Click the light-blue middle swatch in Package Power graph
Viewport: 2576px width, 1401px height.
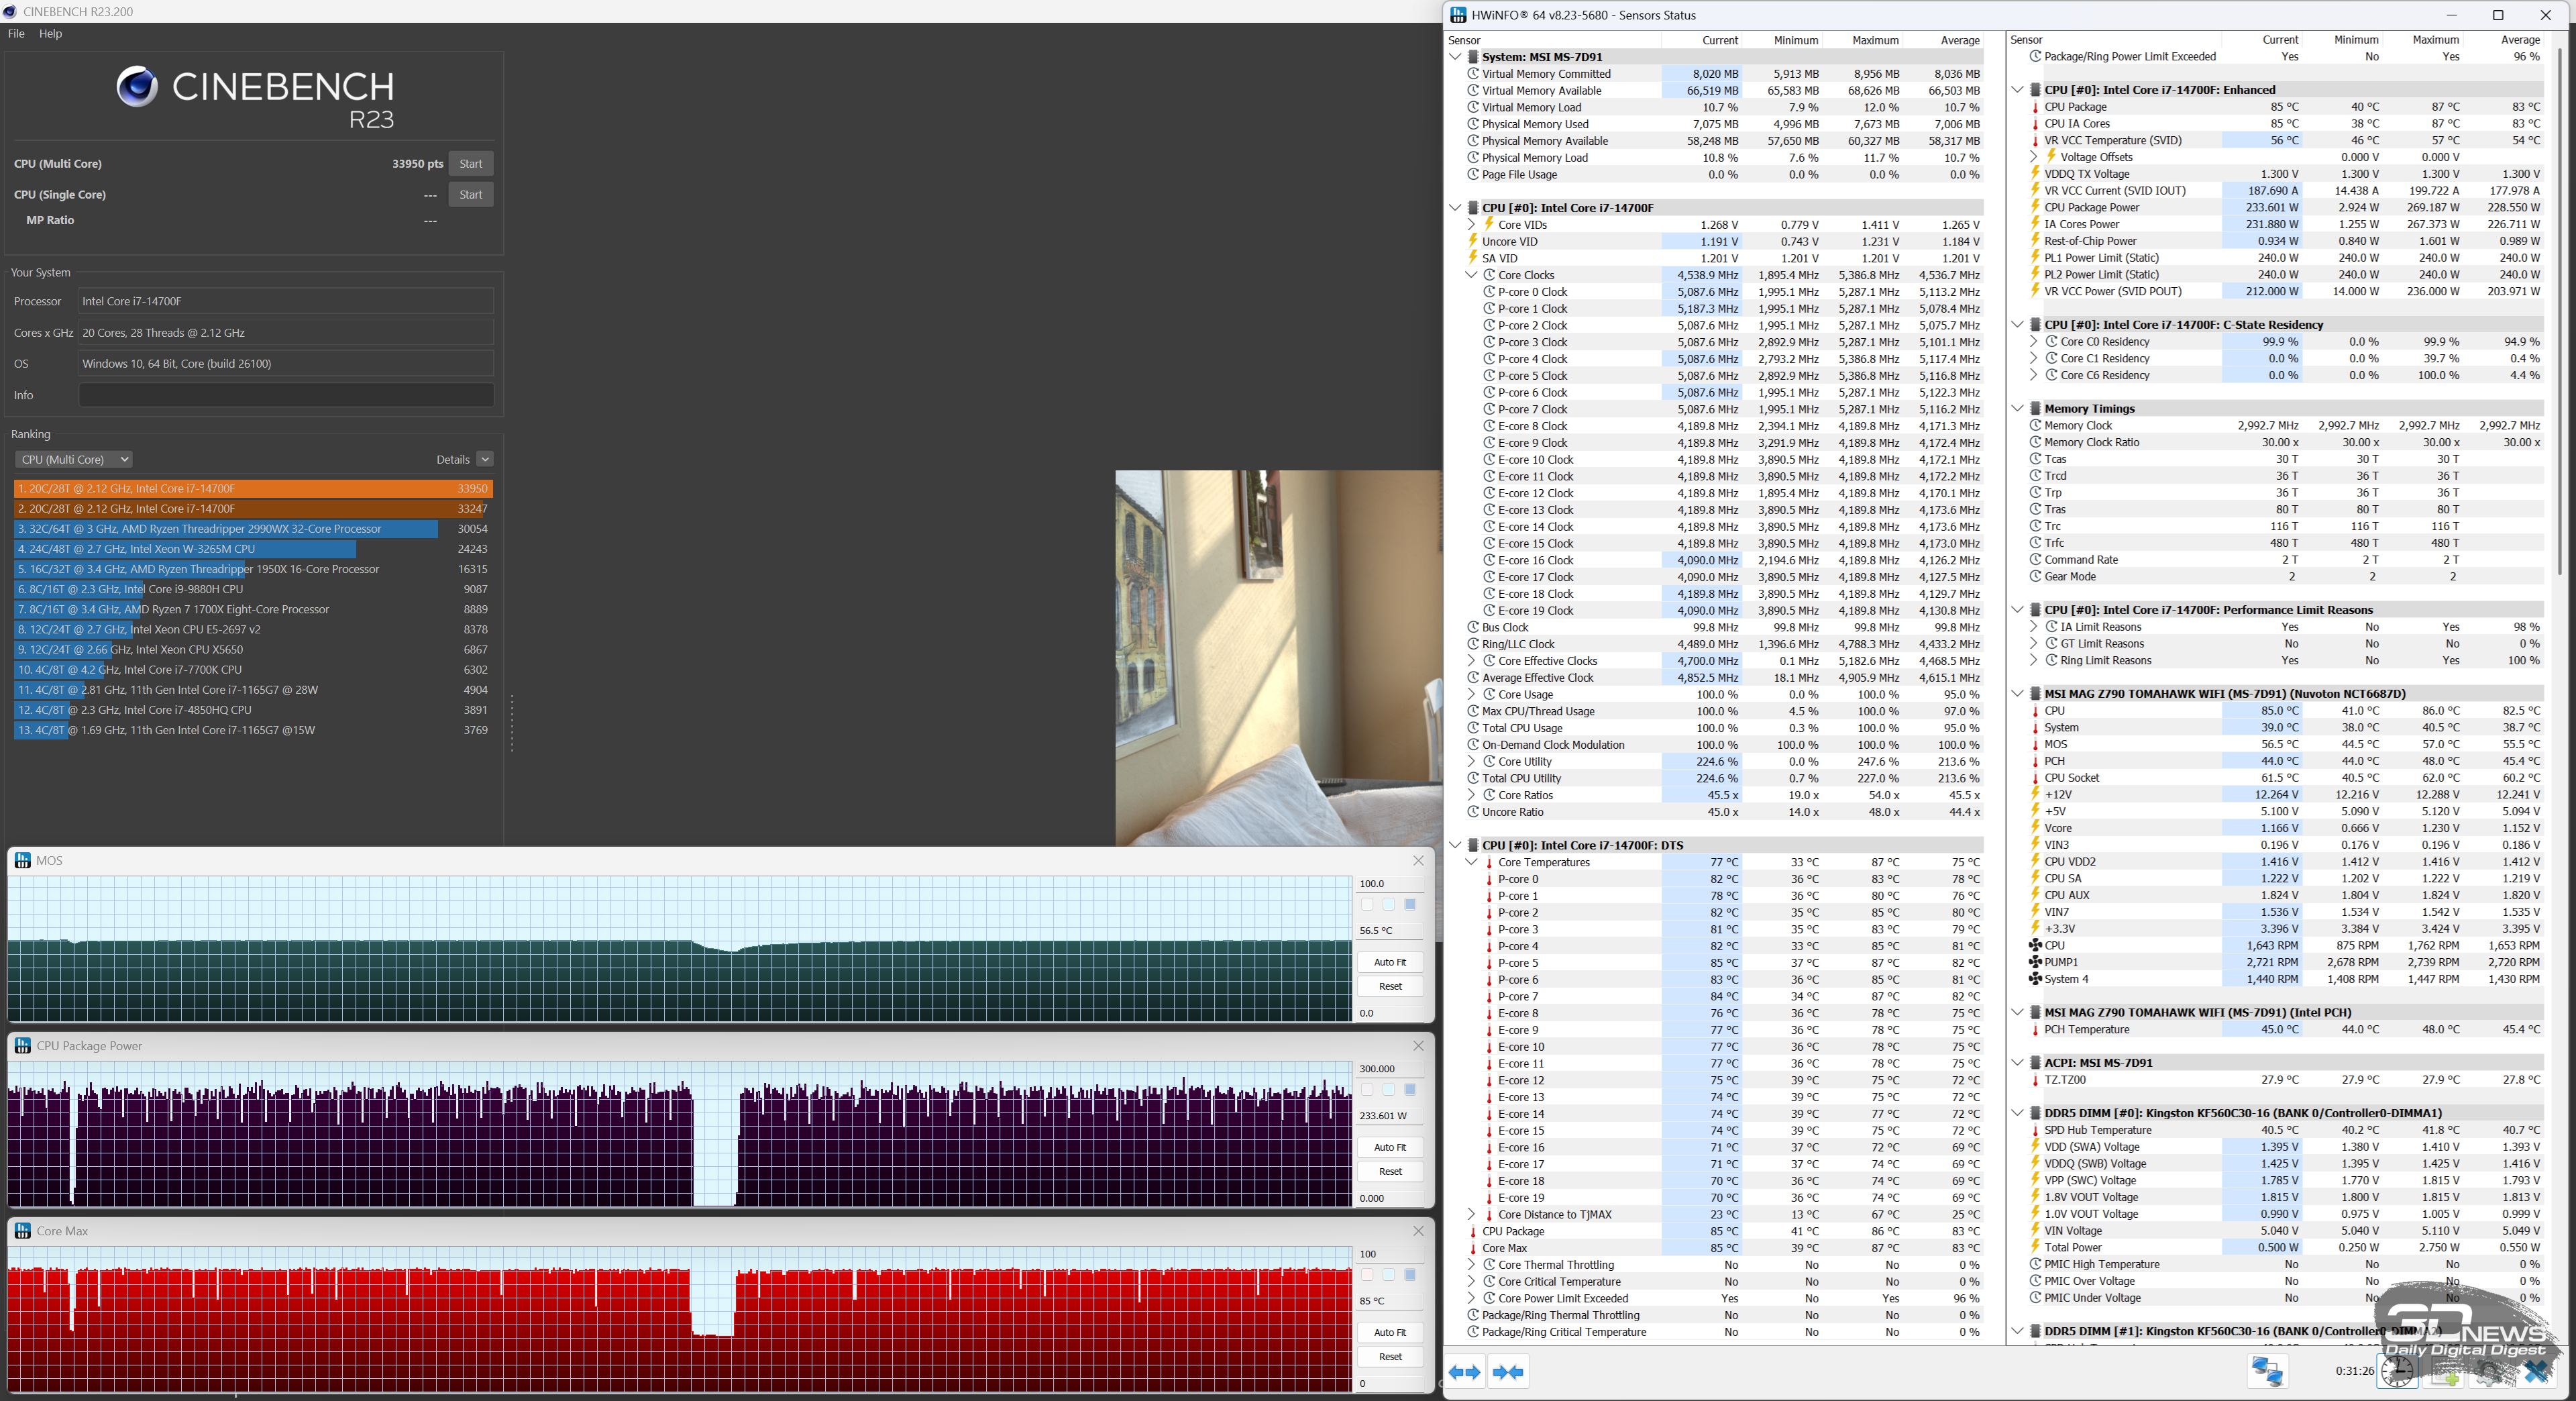[x=1389, y=1090]
